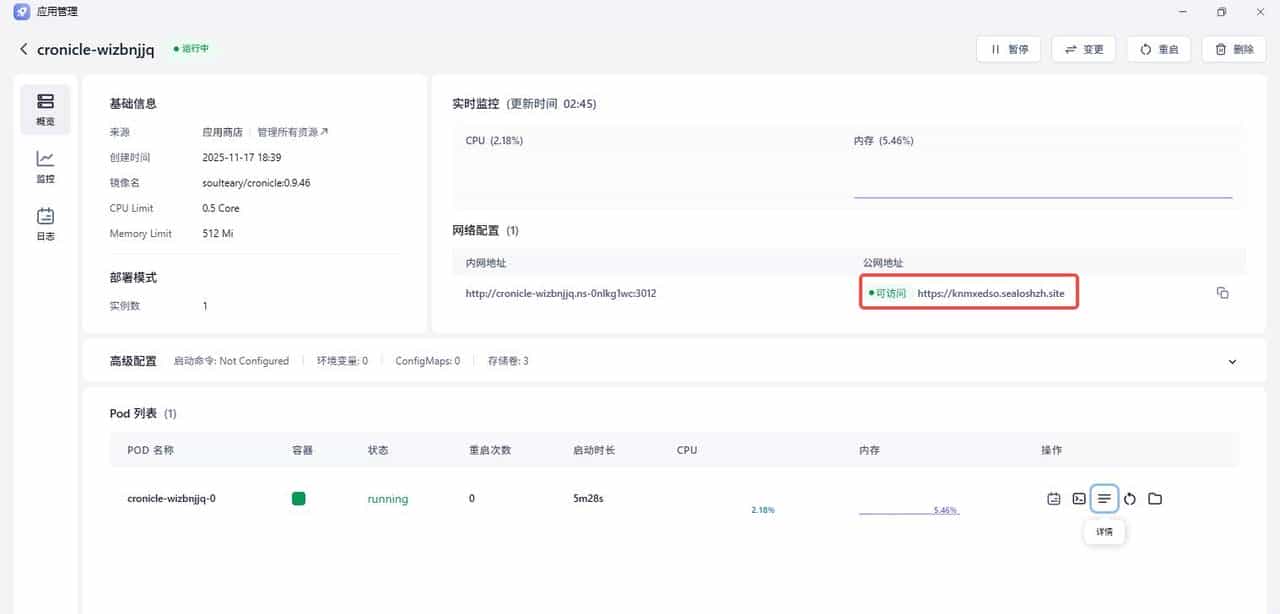Pause the app with the 暂停 button
Screen dimensions: 1280x614
point(1008,48)
